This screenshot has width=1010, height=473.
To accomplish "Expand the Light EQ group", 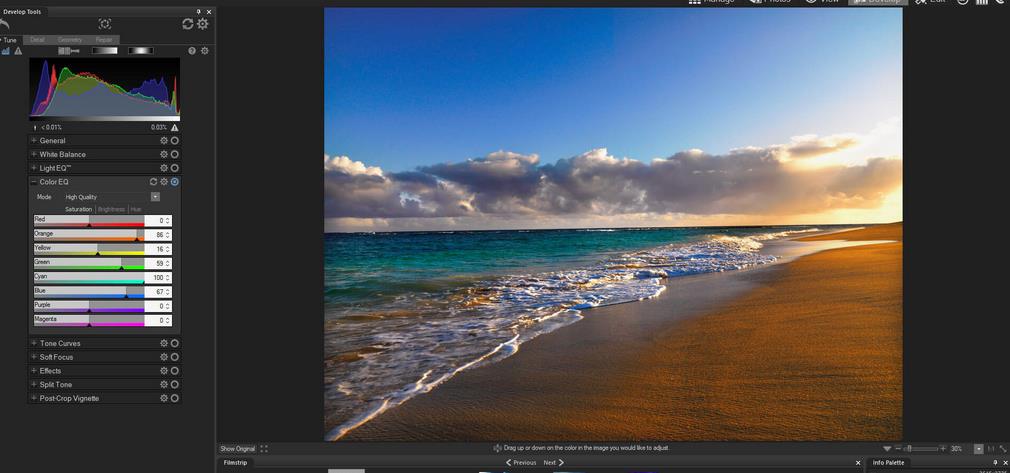I will [x=33, y=168].
